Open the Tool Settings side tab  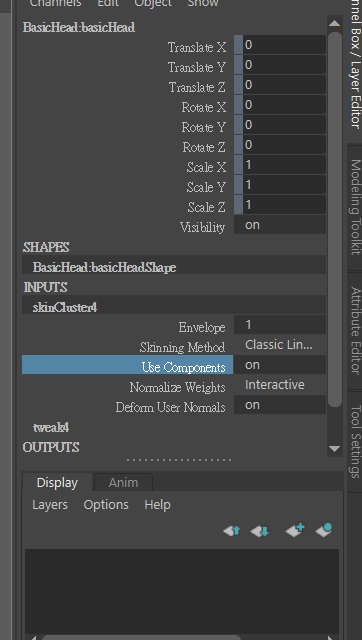355,441
